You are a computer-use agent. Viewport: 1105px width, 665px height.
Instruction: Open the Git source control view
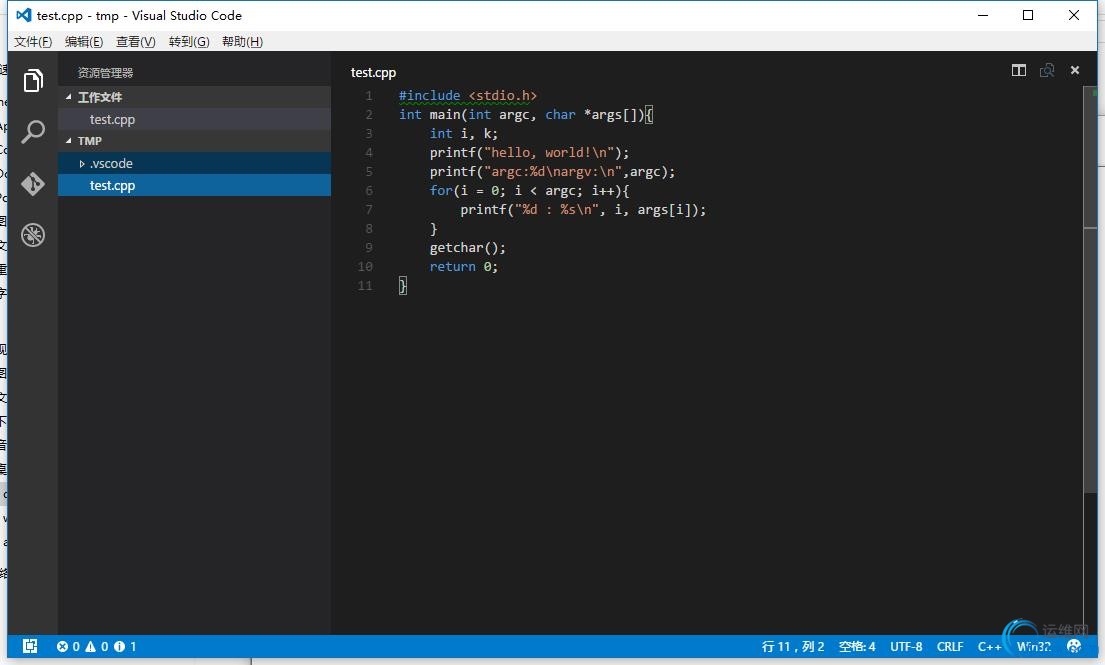[33, 184]
